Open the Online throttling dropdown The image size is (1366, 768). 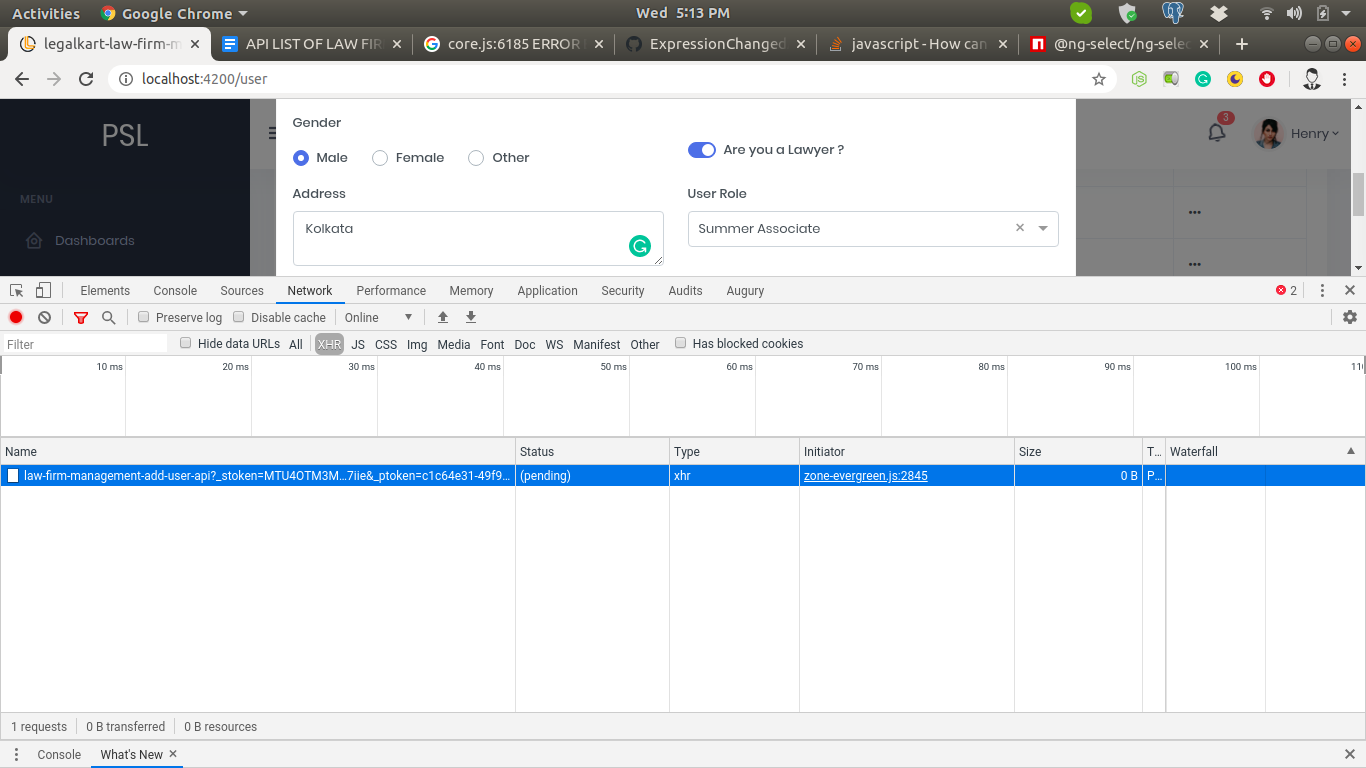[x=378, y=317]
